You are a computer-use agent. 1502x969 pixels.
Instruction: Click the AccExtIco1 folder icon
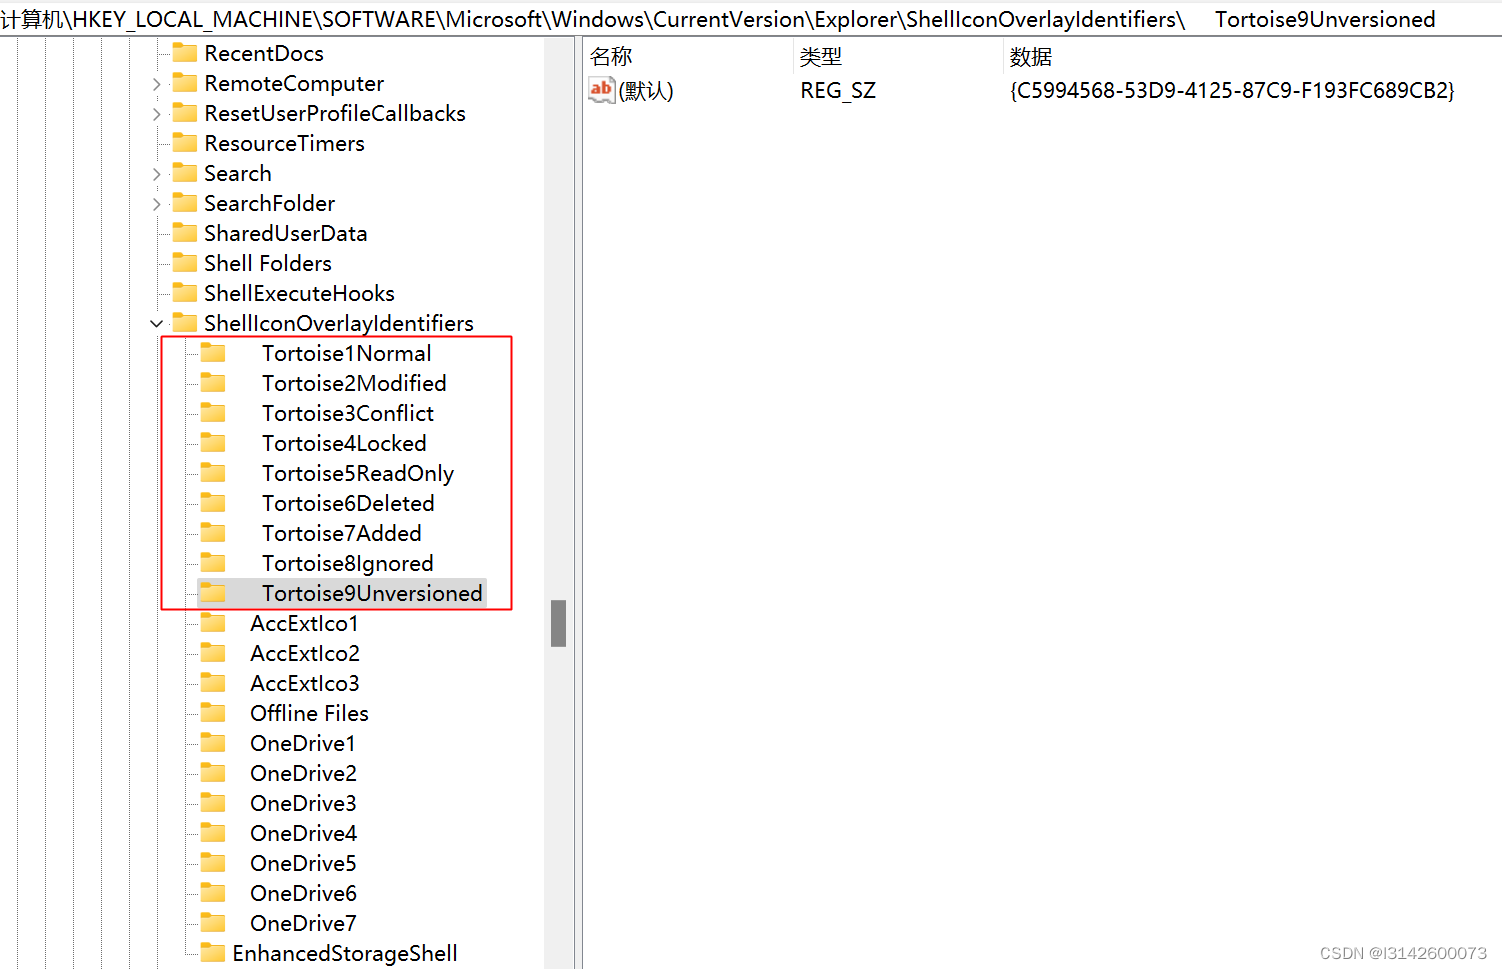(x=213, y=622)
